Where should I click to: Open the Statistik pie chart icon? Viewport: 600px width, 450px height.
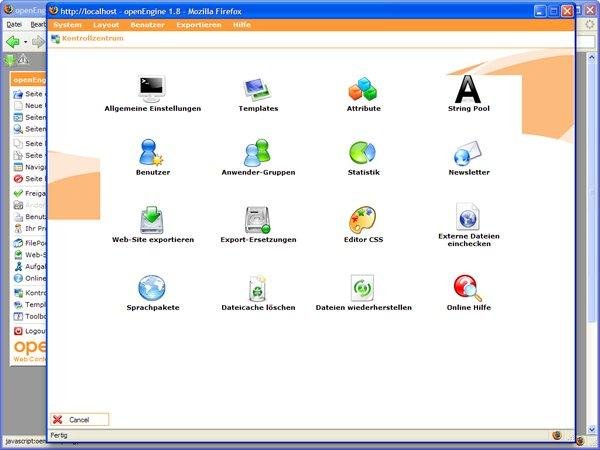pyautogui.click(x=362, y=153)
